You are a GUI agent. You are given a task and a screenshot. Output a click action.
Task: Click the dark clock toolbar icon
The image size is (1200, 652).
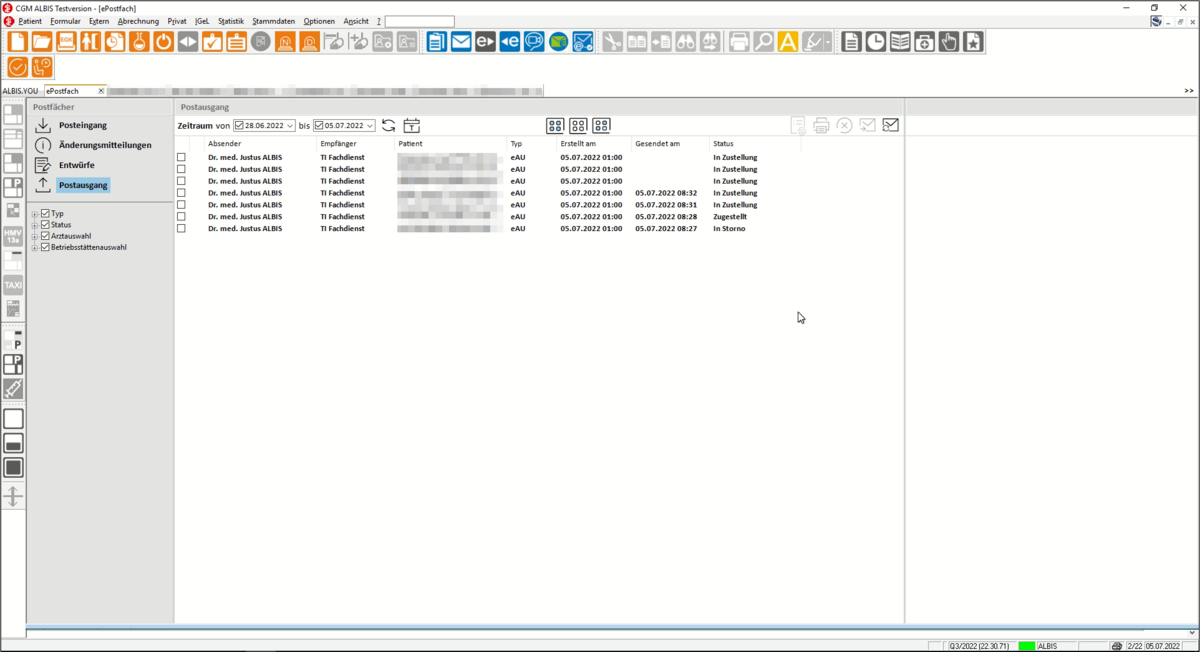(x=876, y=42)
